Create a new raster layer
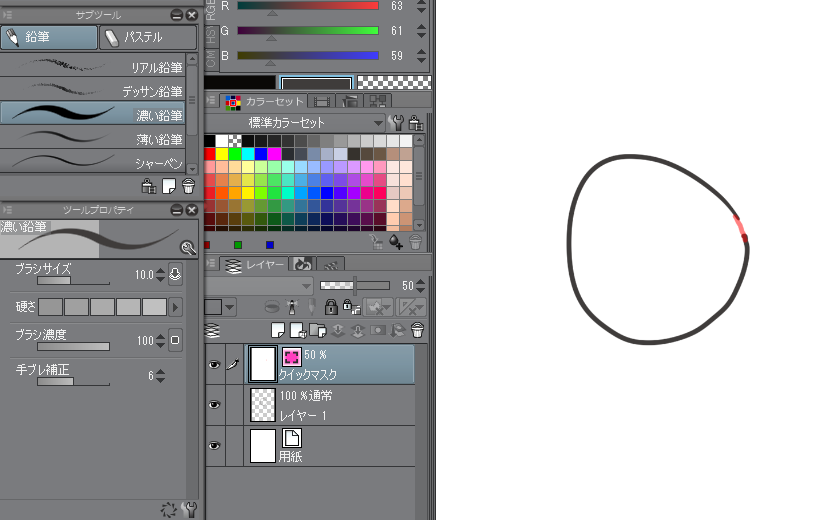817x520 pixels. (x=278, y=330)
